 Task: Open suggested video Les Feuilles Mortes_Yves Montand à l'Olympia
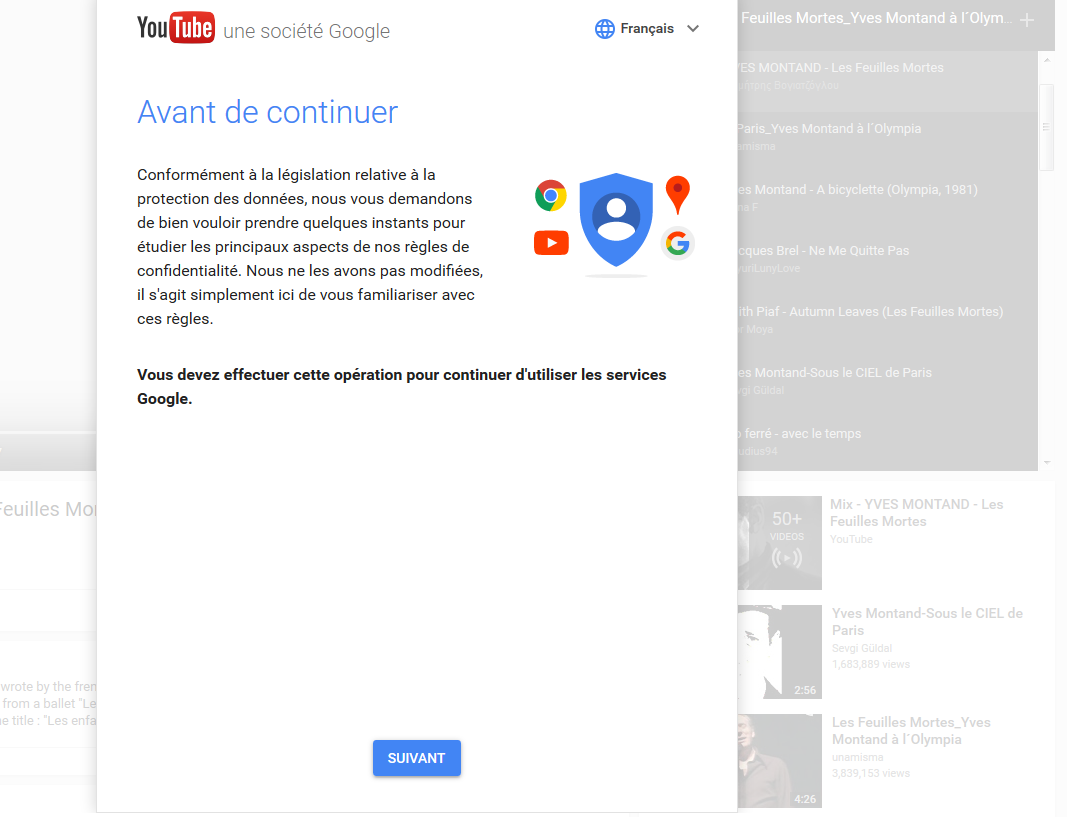click(x=910, y=731)
